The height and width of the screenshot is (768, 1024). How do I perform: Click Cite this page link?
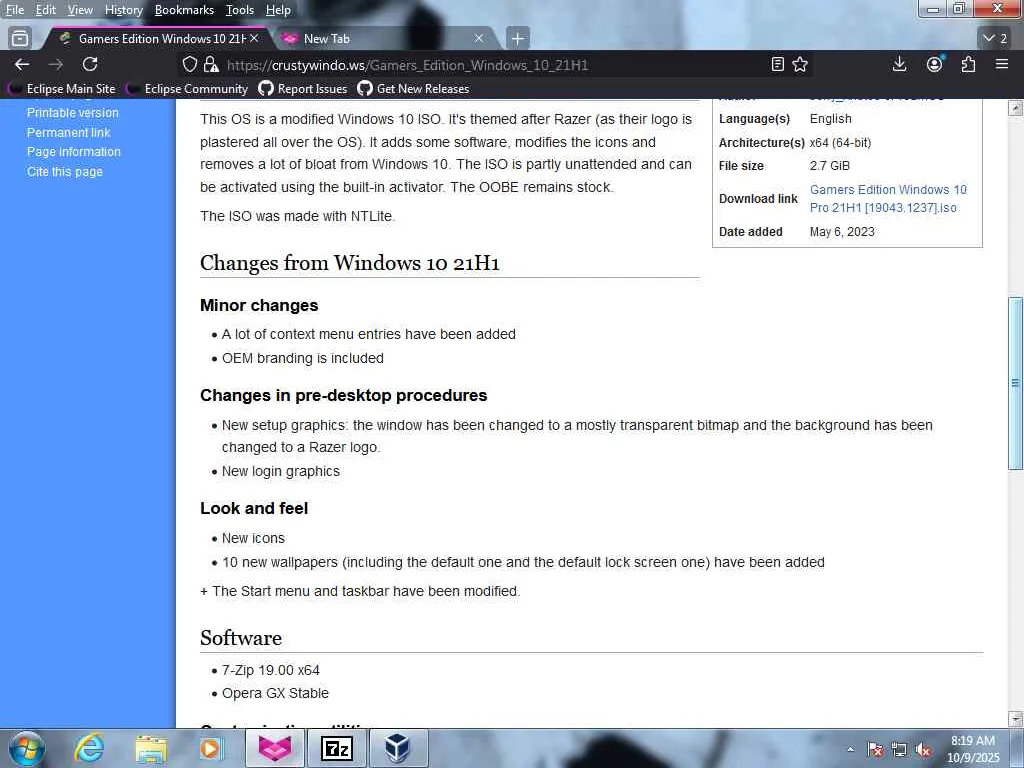tap(65, 171)
